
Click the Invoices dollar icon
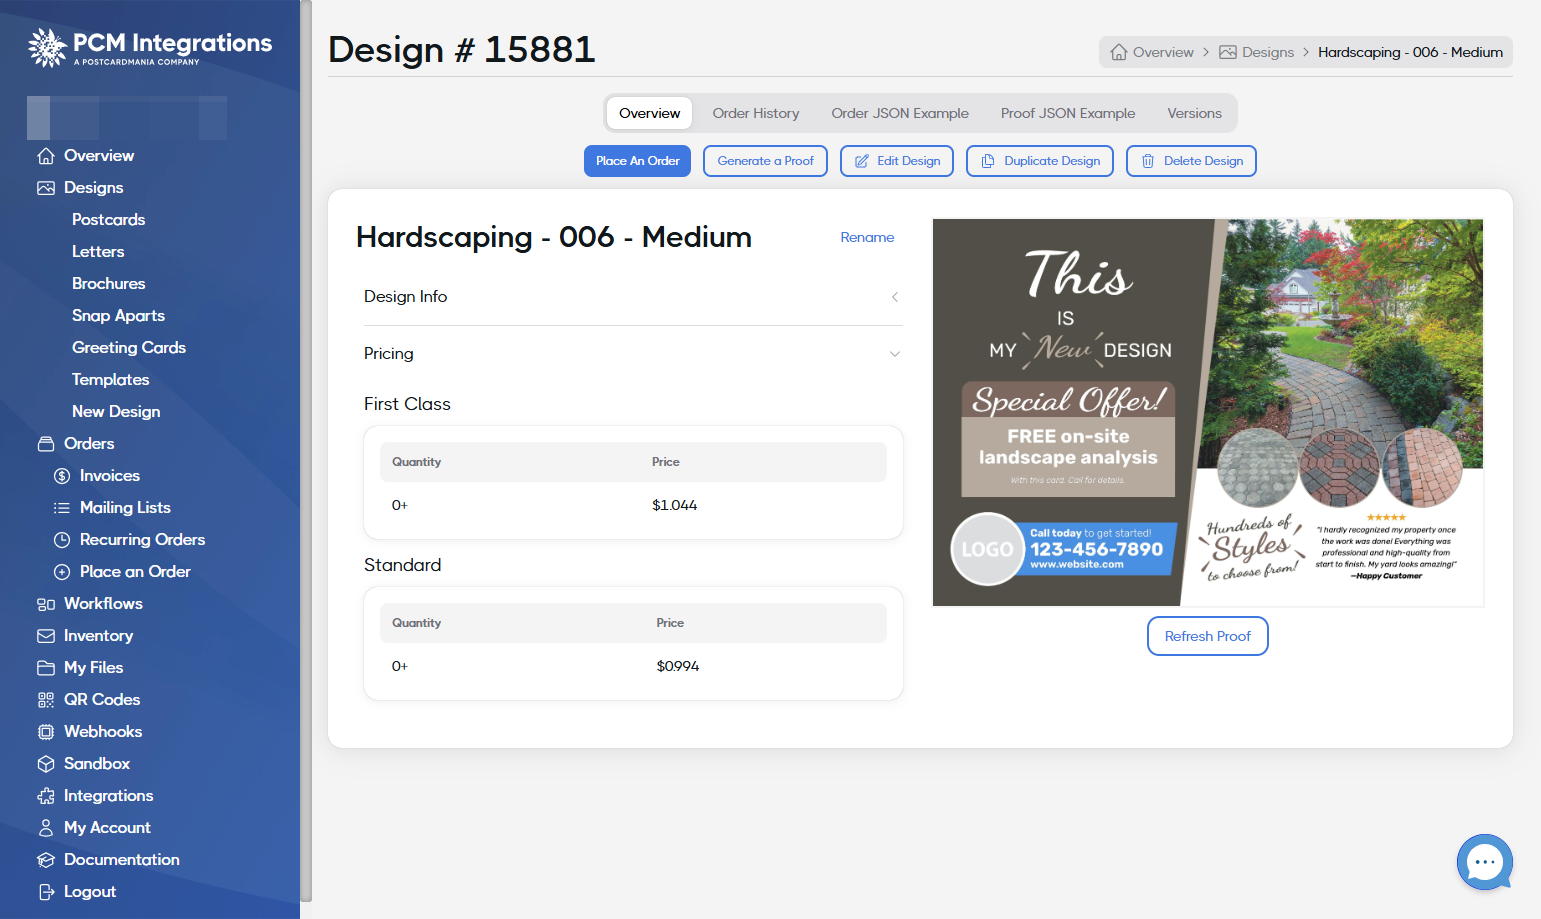[62, 476]
